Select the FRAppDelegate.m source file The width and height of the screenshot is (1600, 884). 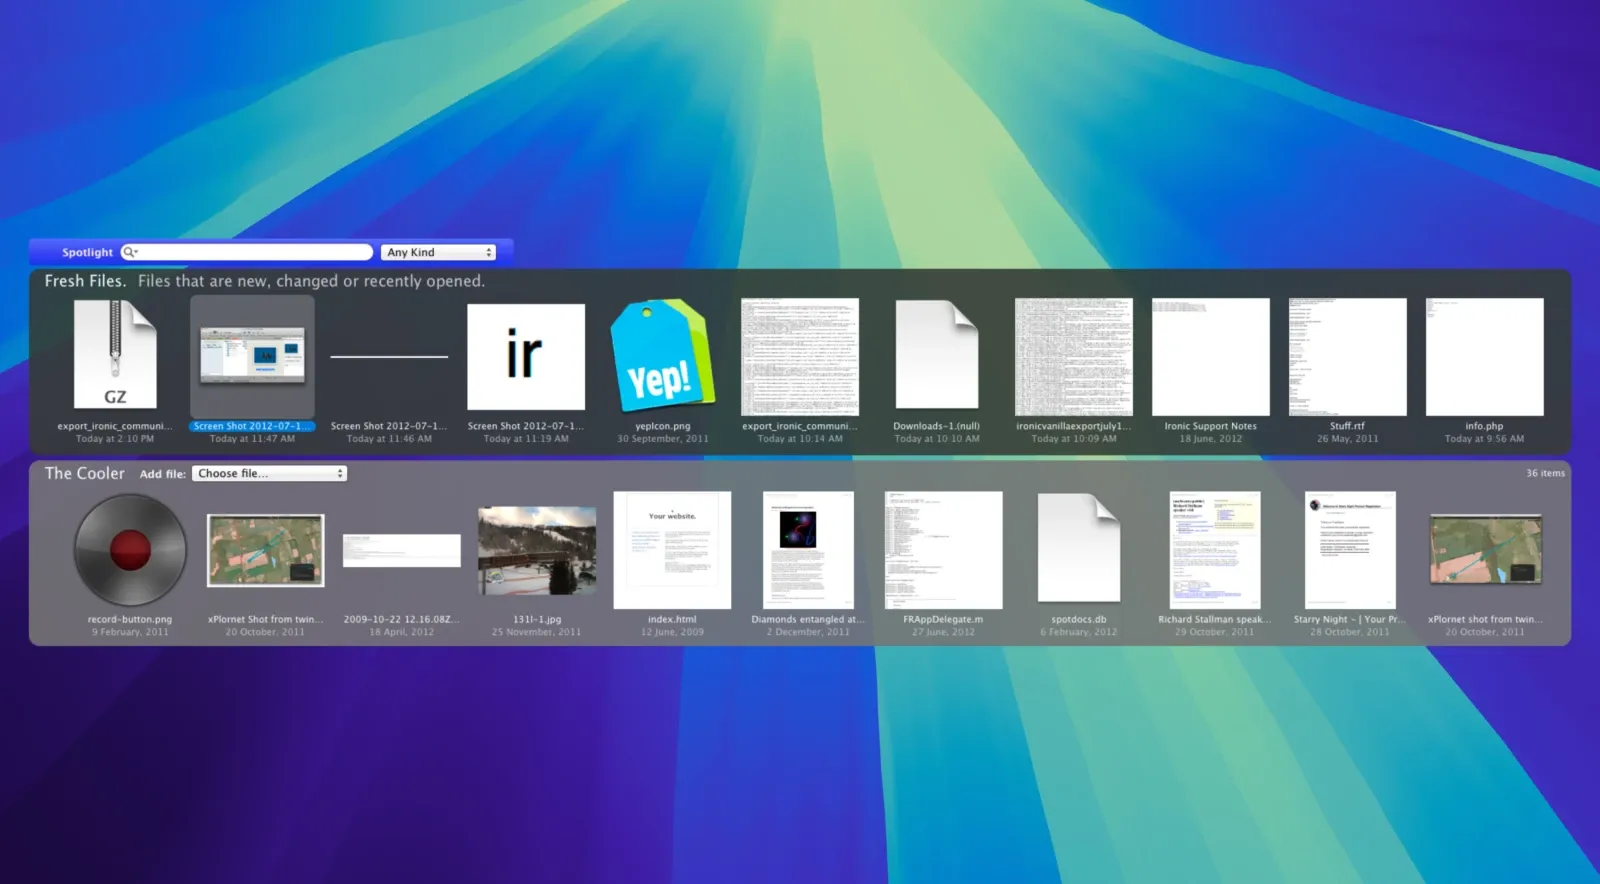(943, 550)
